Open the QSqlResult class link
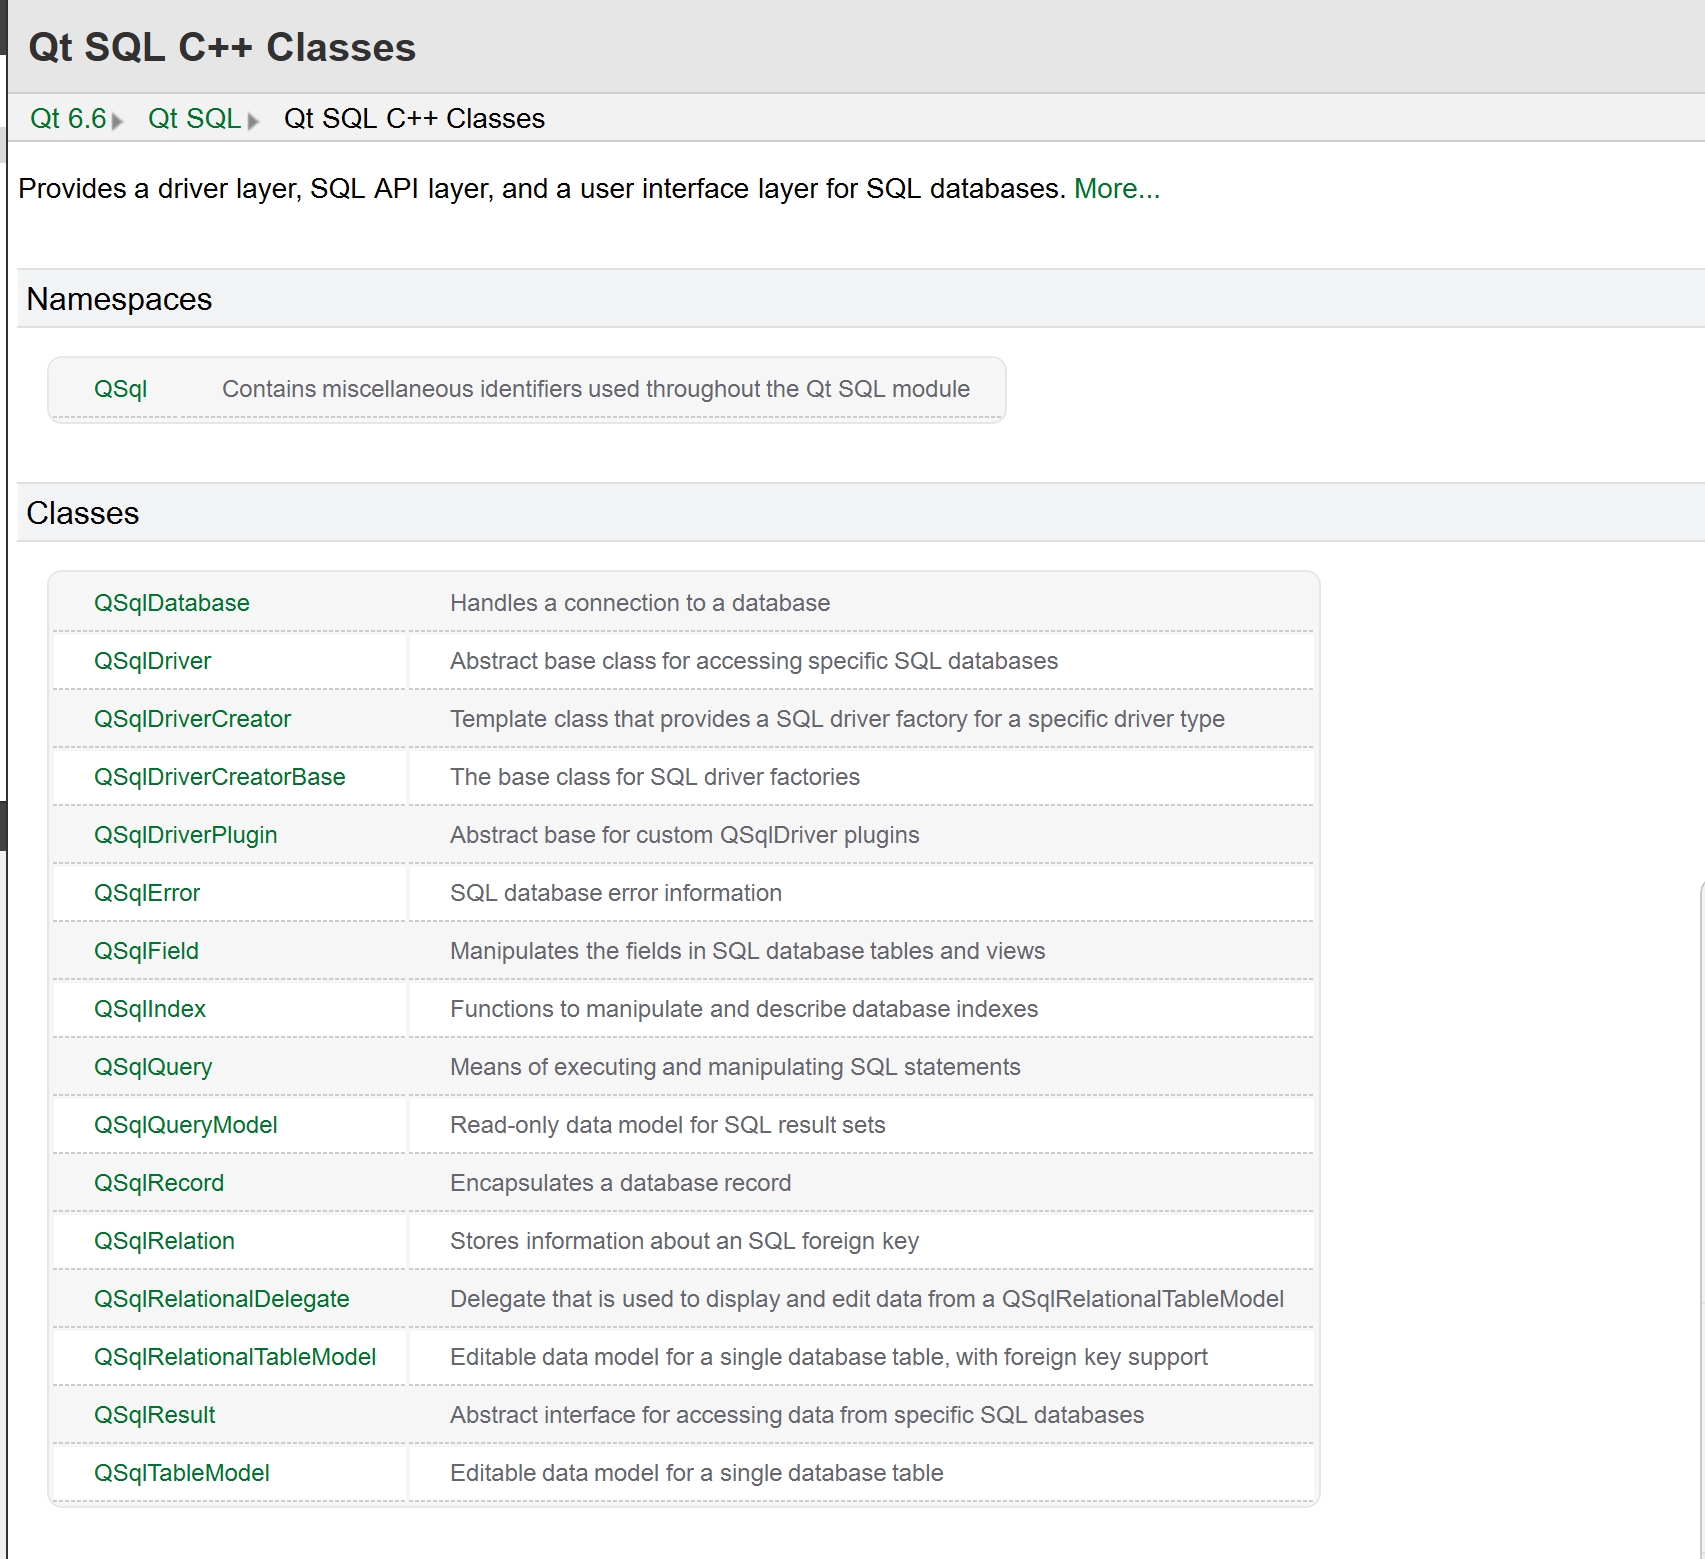Viewport: 1705px width, 1559px height. coord(155,1415)
